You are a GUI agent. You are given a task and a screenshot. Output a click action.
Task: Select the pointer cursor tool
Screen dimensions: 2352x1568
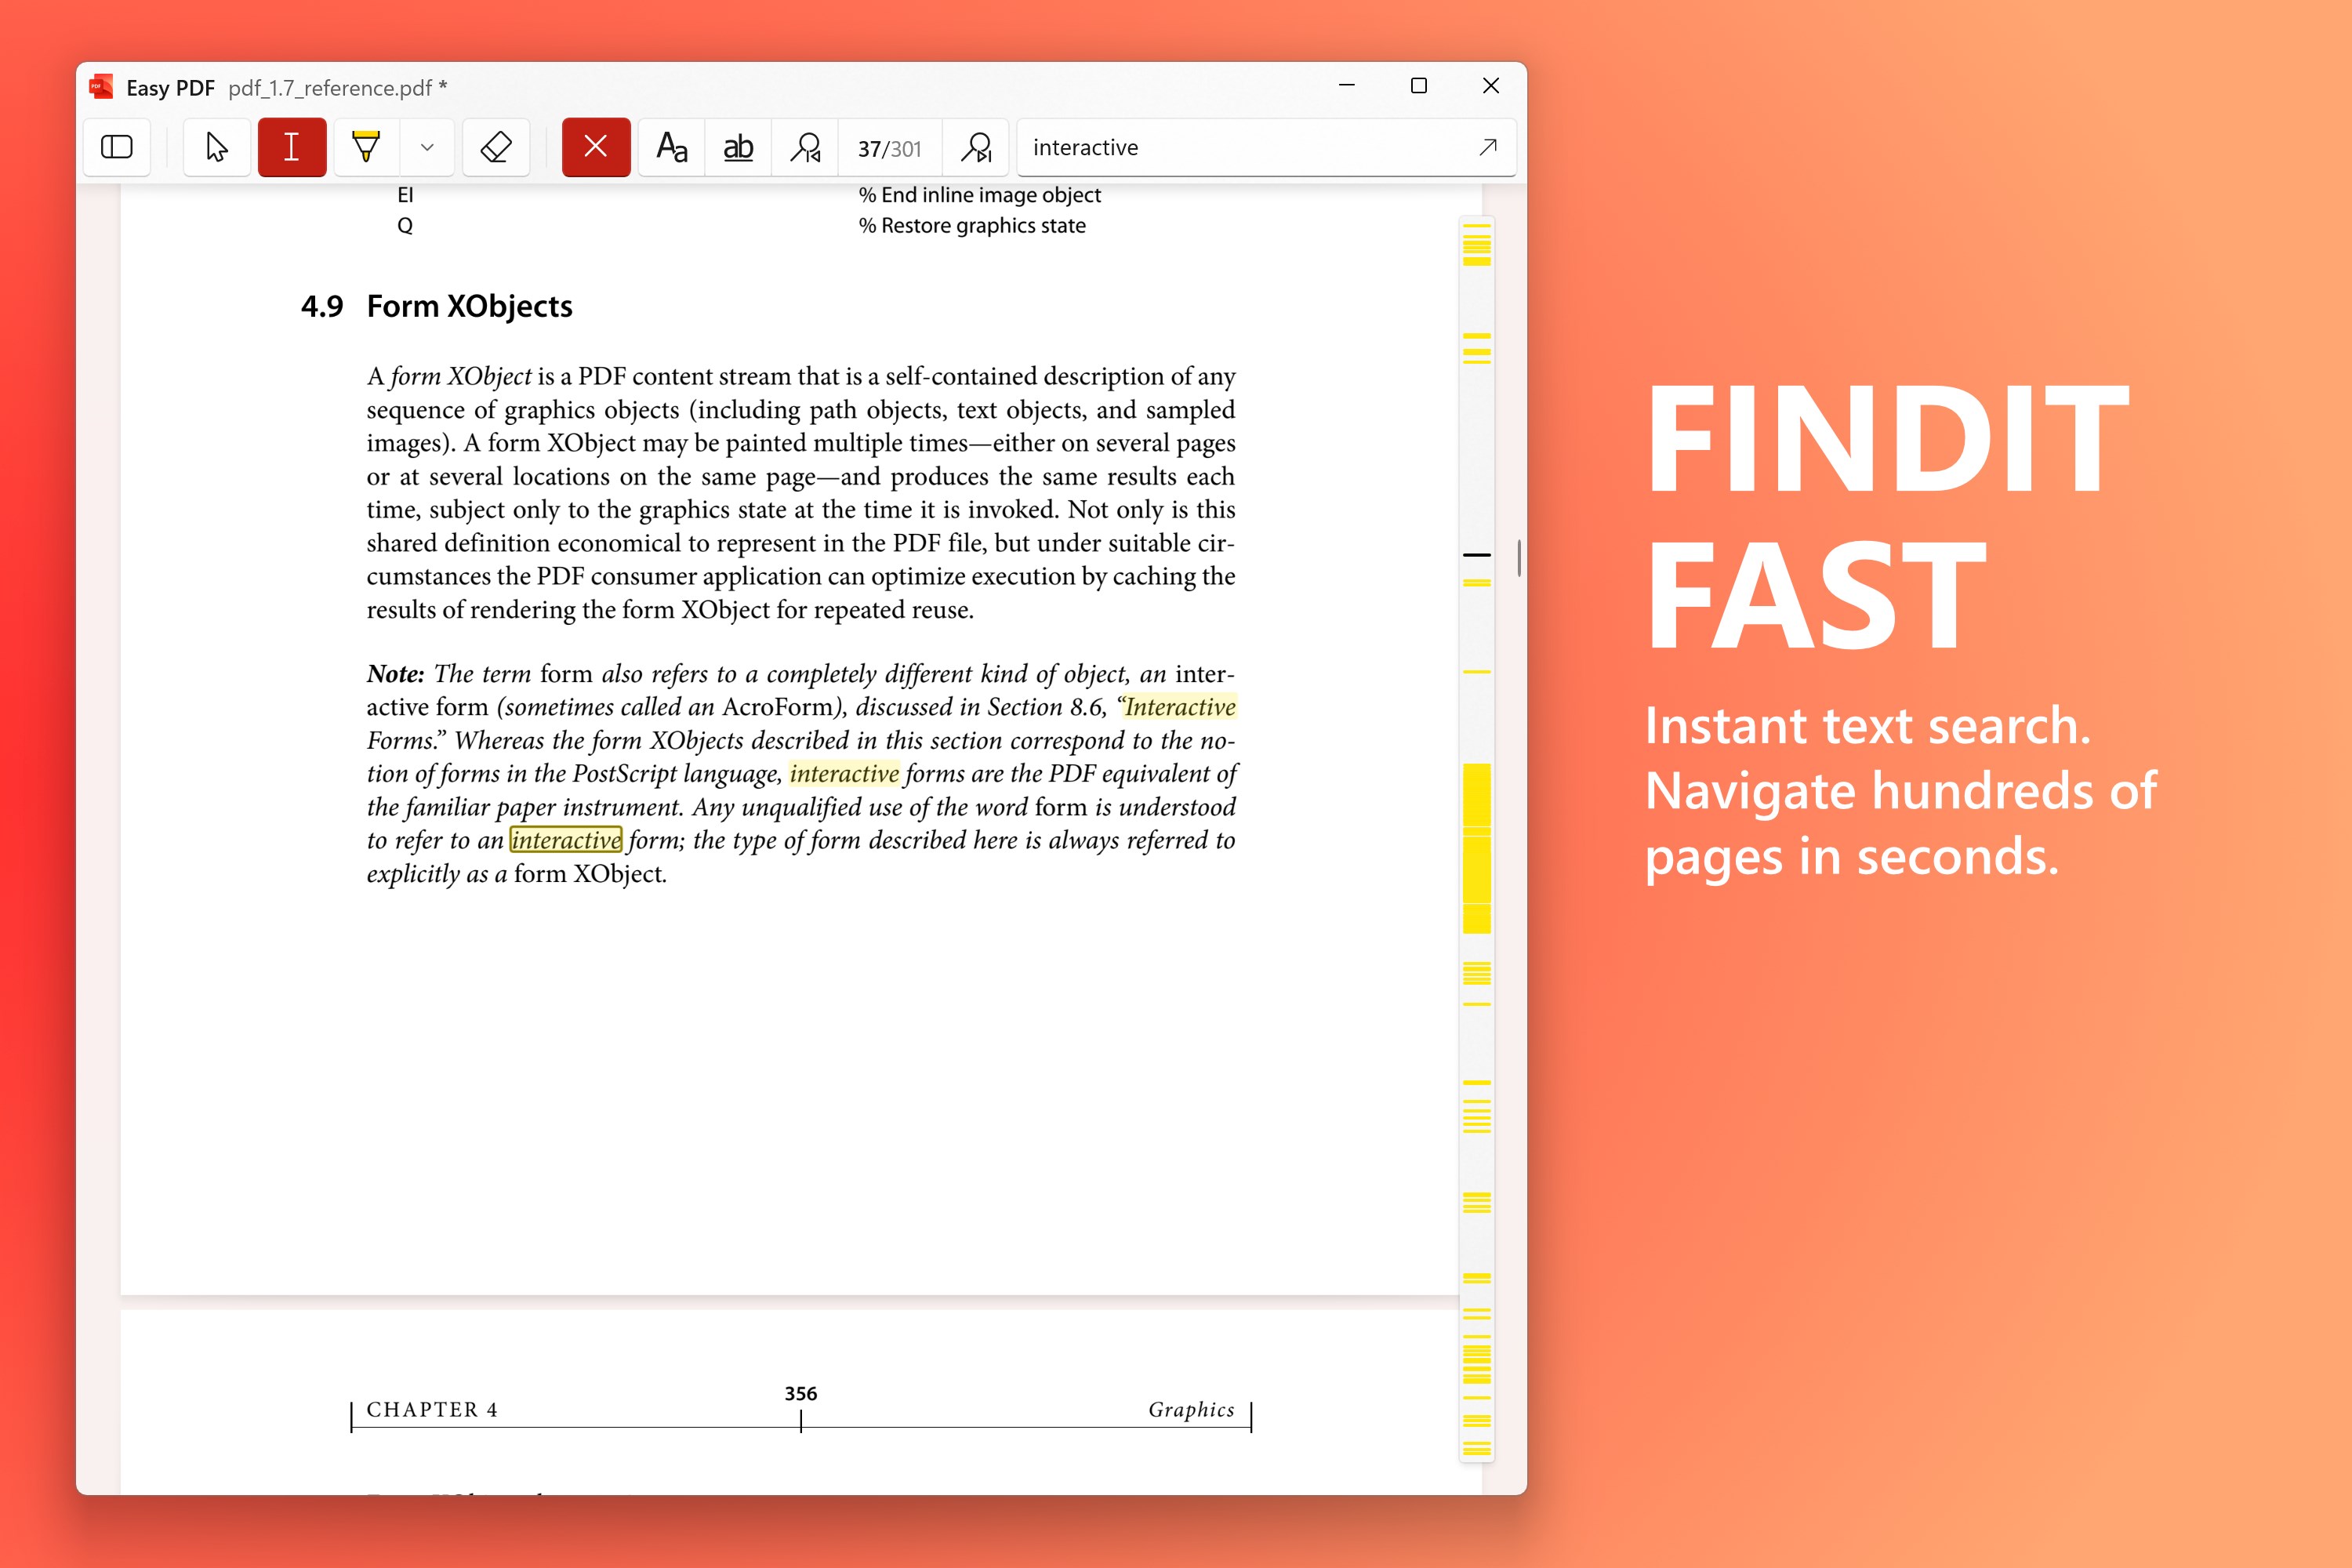[217, 147]
